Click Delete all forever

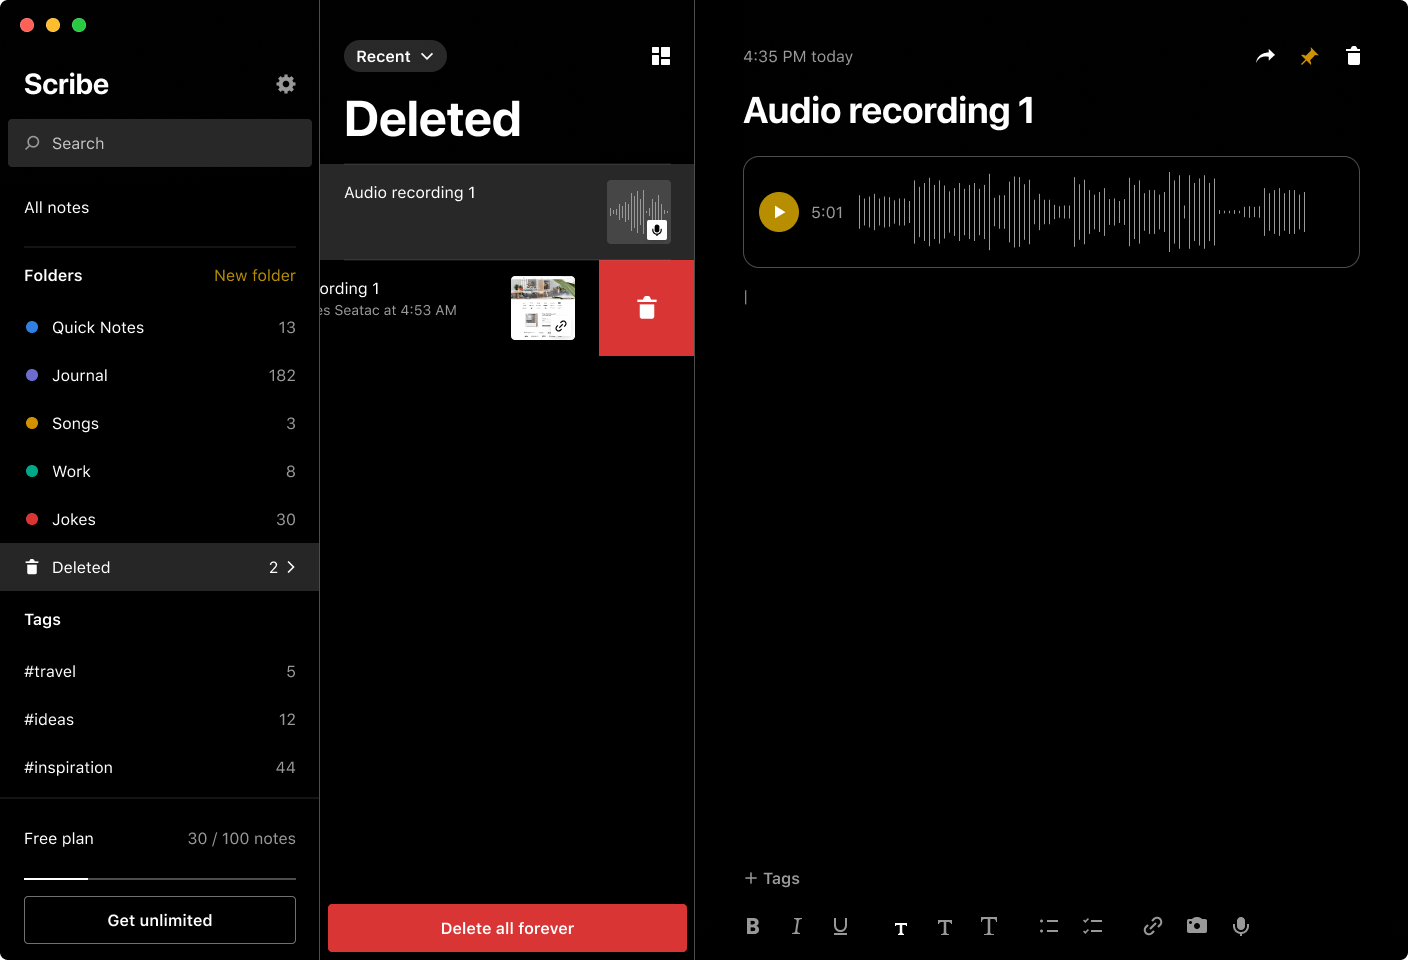(x=507, y=928)
